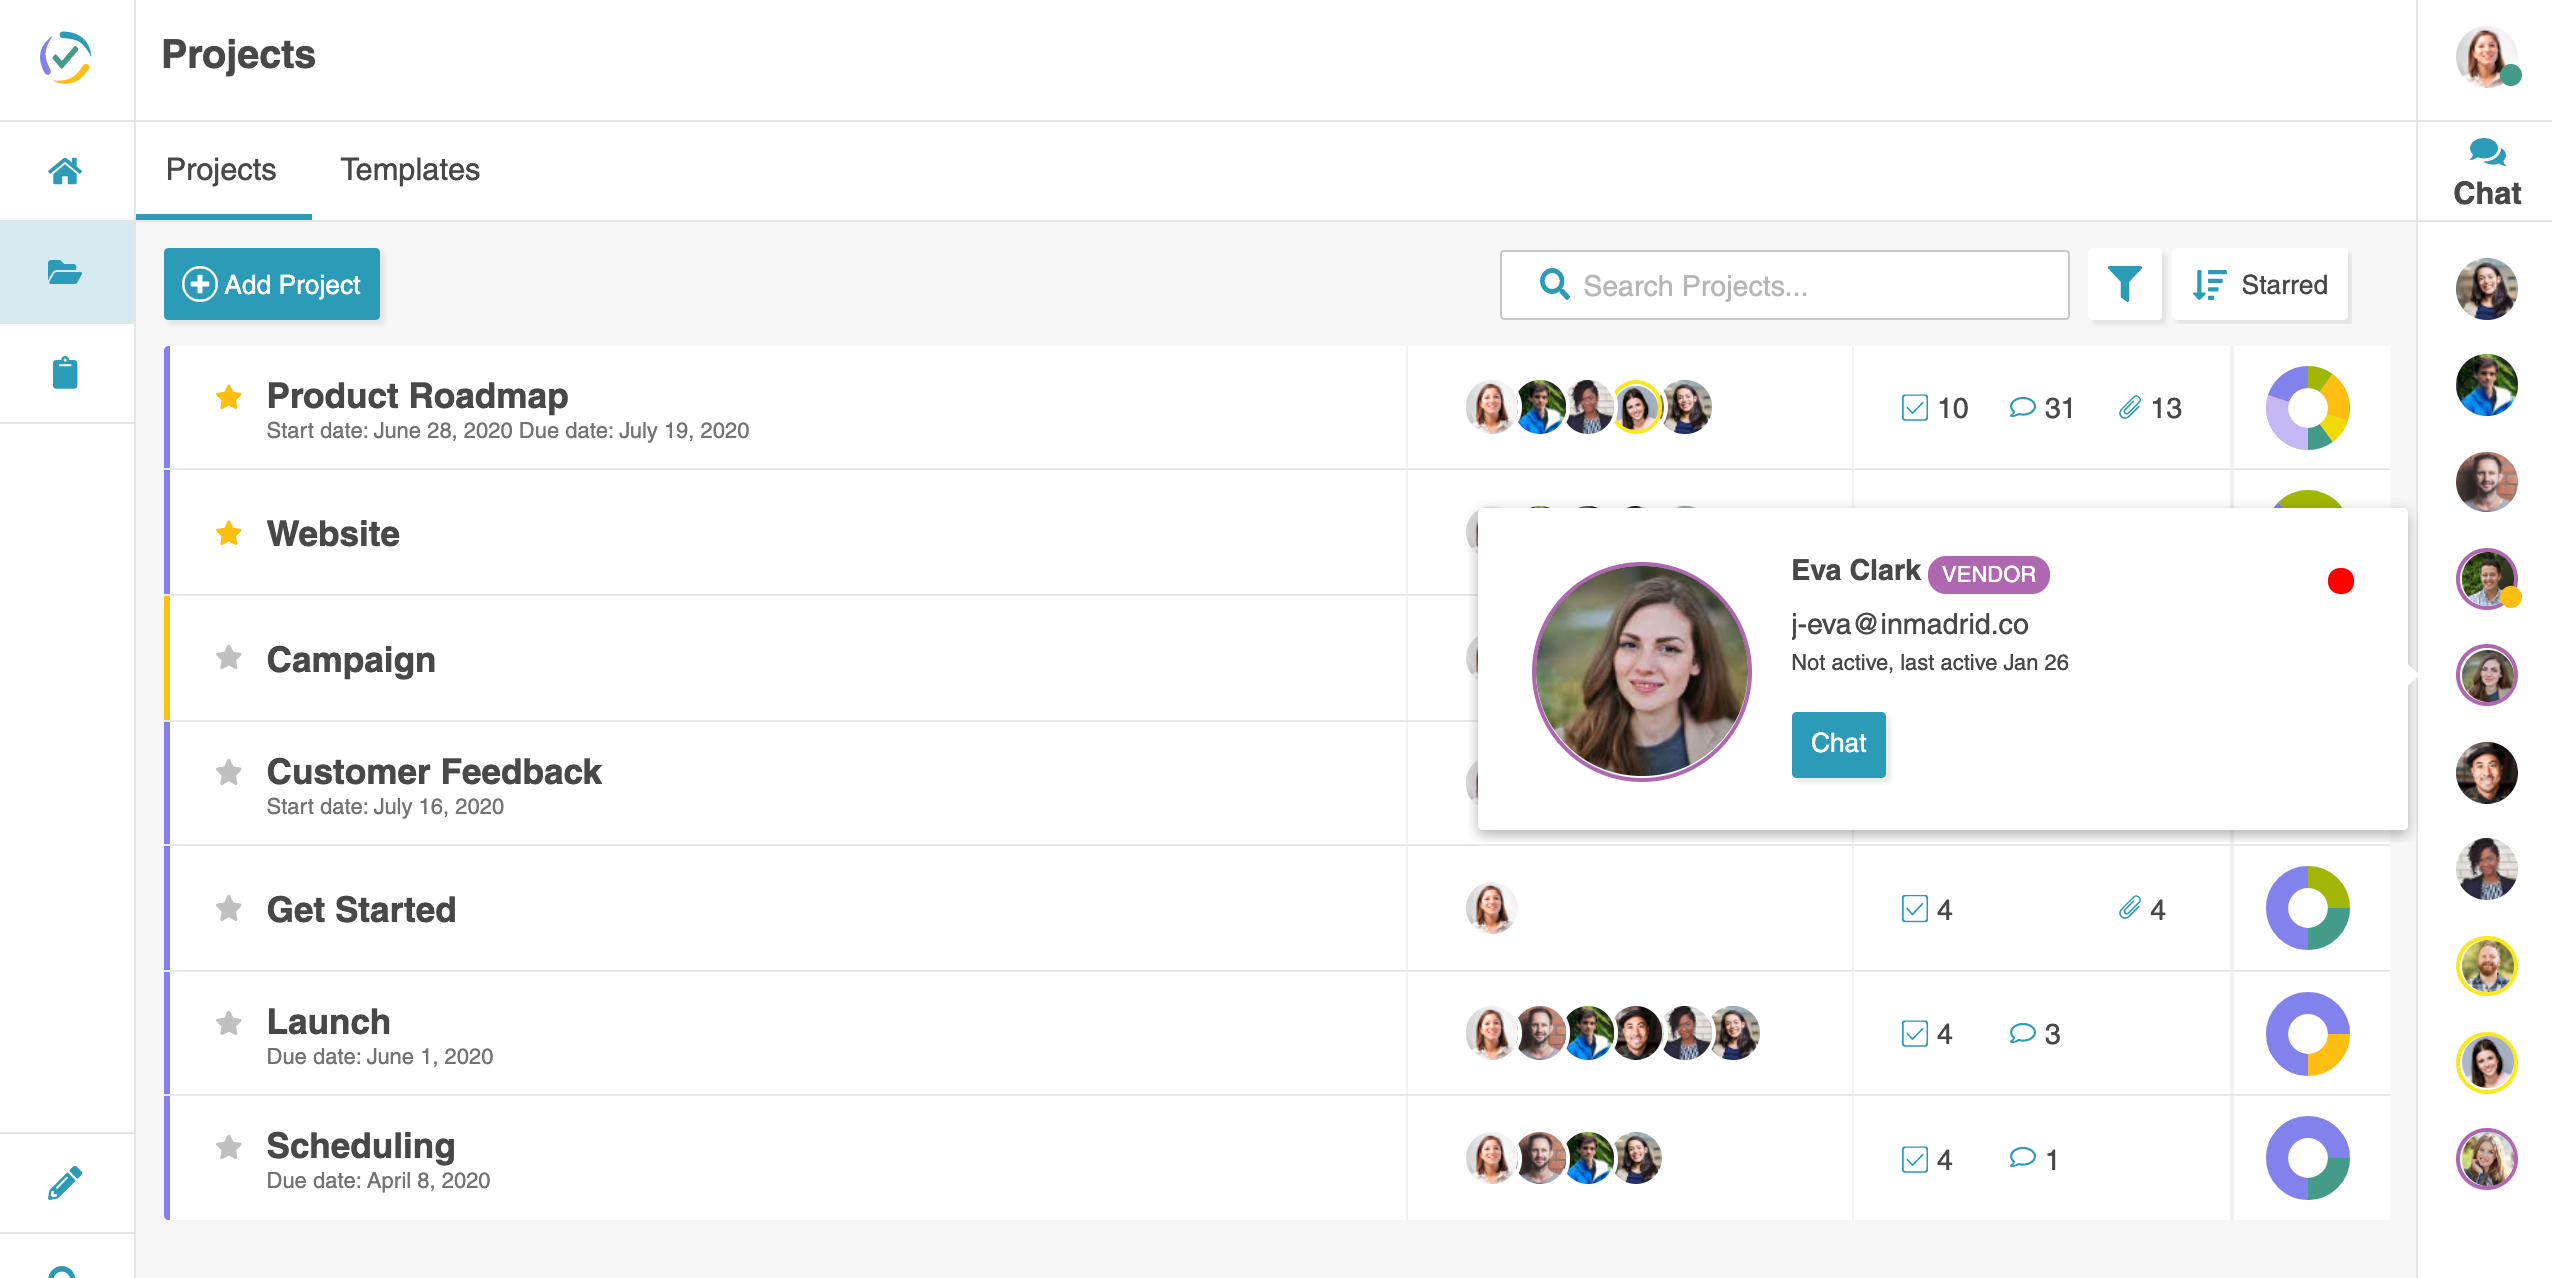
Task: Click the filter funnel icon
Action: 2124,285
